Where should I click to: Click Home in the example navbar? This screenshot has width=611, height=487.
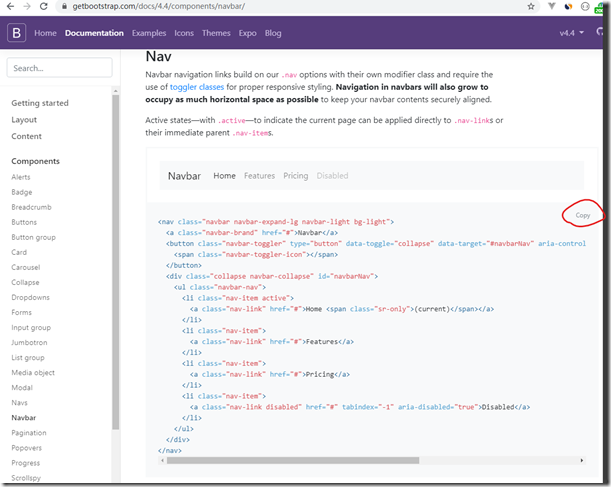click(x=224, y=176)
